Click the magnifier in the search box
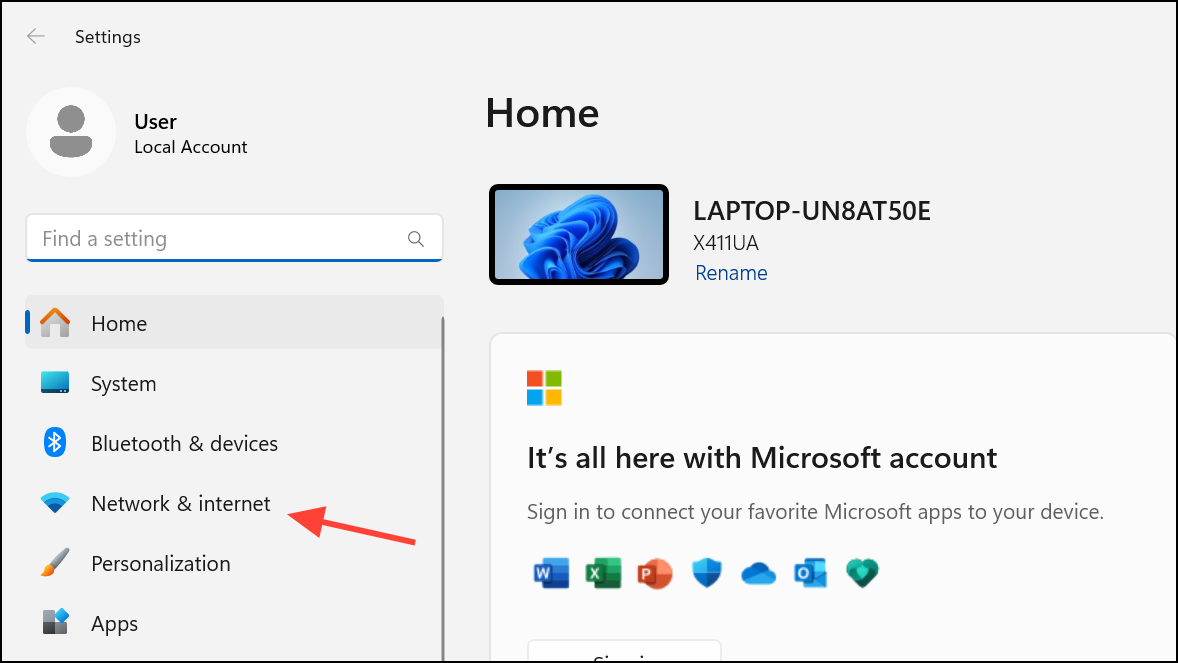The width and height of the screenshot is (1178, 663). coord(415,238)
